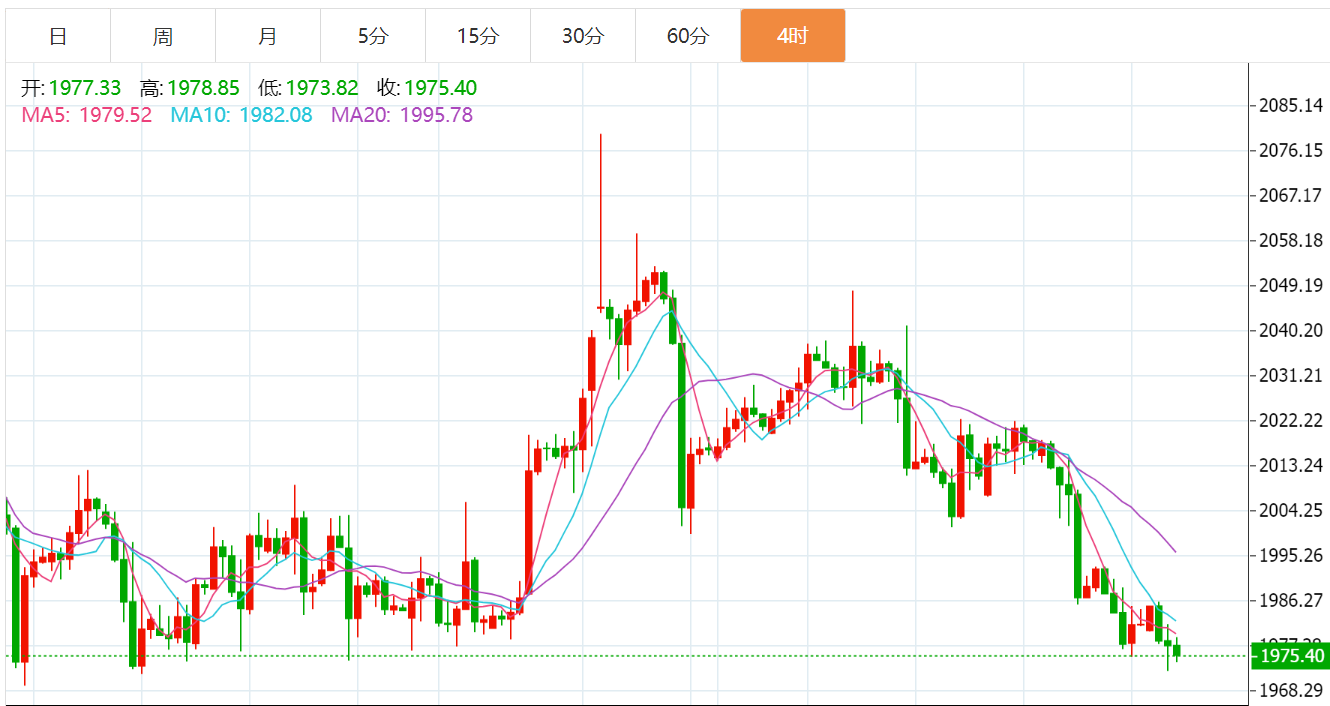1330x706 pixels.
Task: Click the 1968.29 price axis label
Action: [x=1290, y=690]
